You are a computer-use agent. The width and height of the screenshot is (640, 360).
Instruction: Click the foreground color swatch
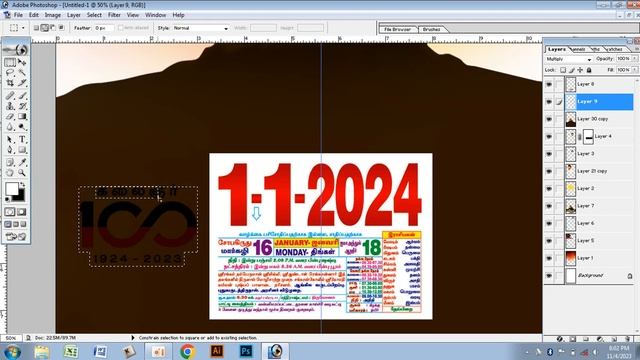click(x=11, y=189)
